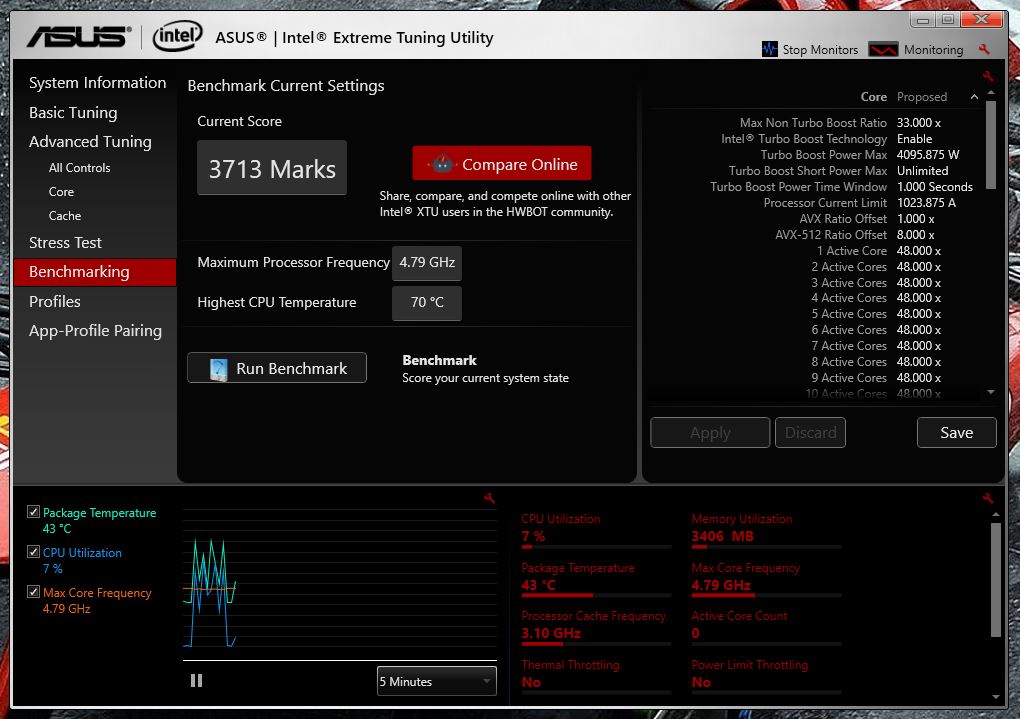Image resolution: width=1020 pixels, height=719 pixels.
Task: Pause the monitoring graph
Action: tap(196, 681)
